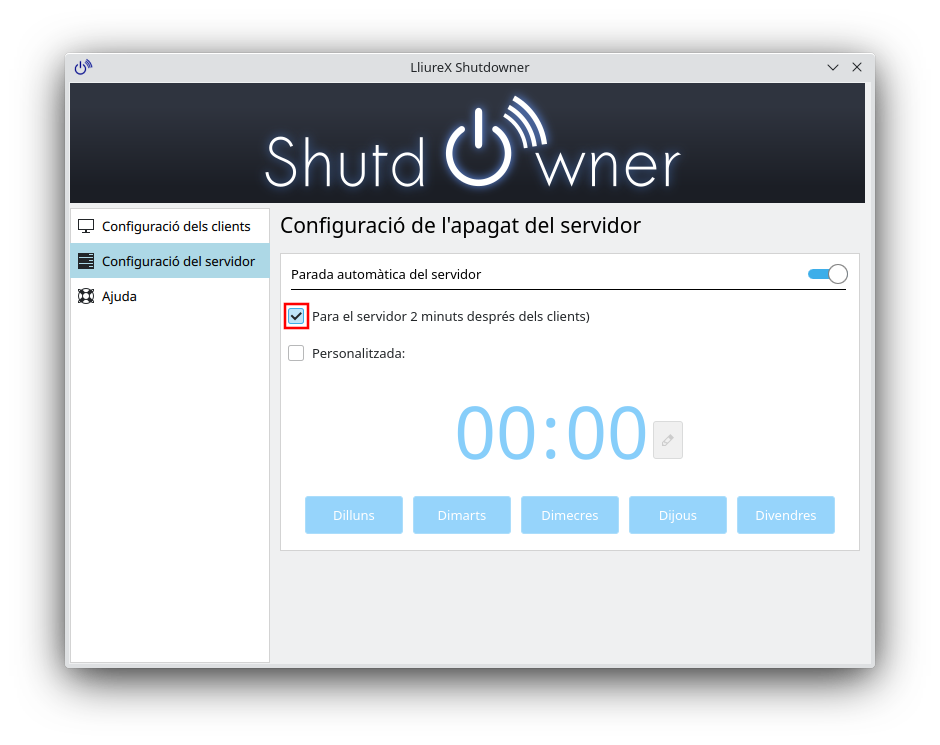The width and height of the screenshot is (940, 745).
Task: Enable the Personalitzada checkbox
Action: click(296, 353)
